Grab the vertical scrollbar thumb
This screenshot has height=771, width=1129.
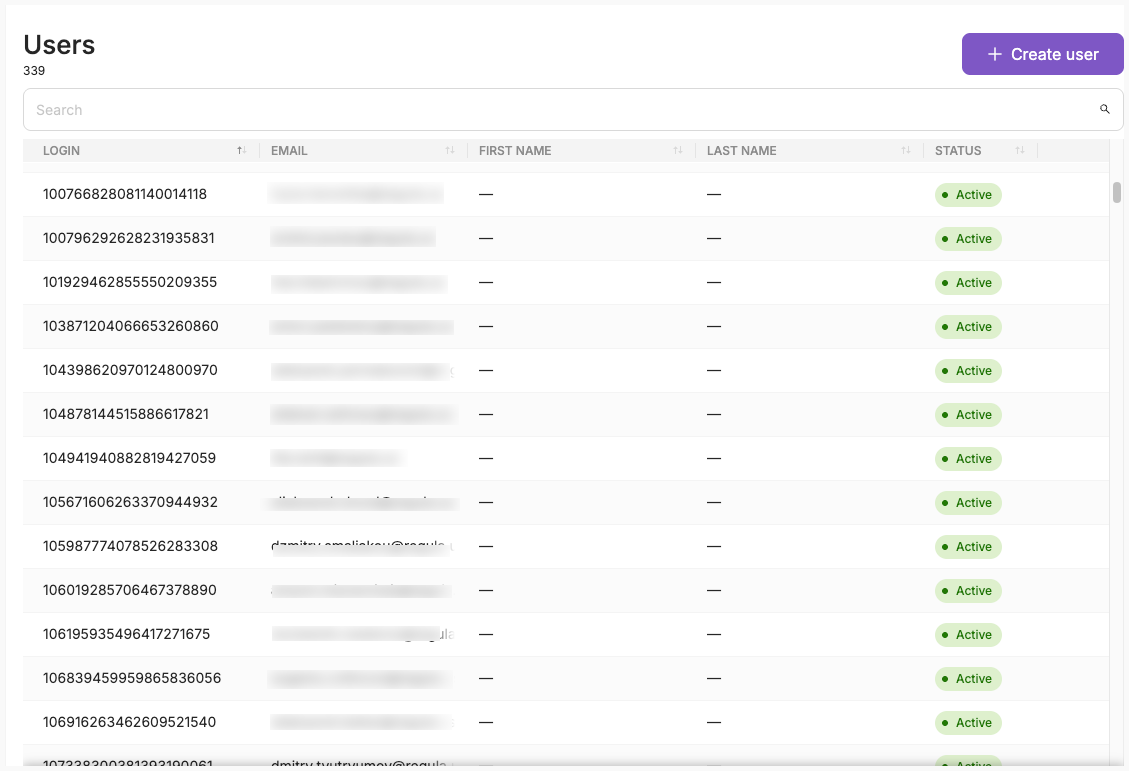1117,192
